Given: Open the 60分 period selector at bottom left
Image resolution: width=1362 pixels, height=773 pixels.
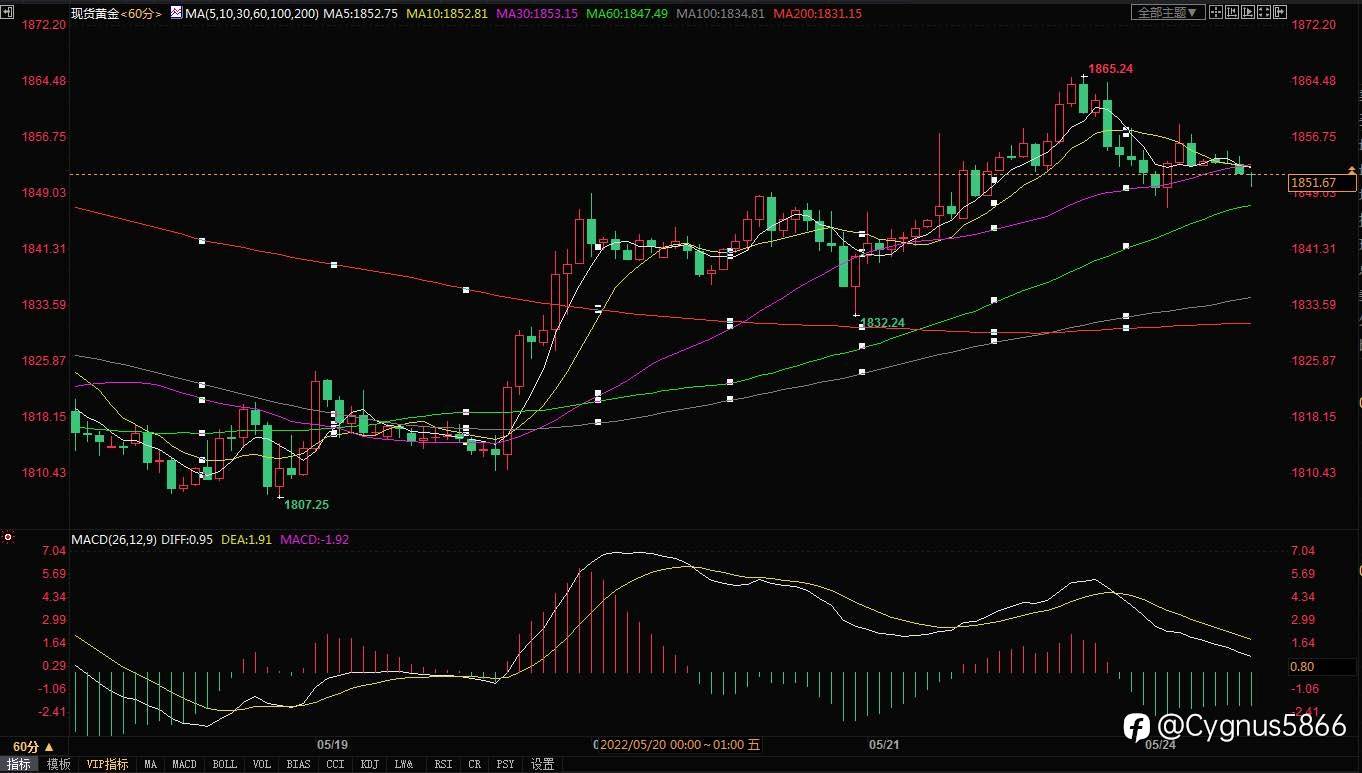Looking at the screenshot, I should pos(34,747).
